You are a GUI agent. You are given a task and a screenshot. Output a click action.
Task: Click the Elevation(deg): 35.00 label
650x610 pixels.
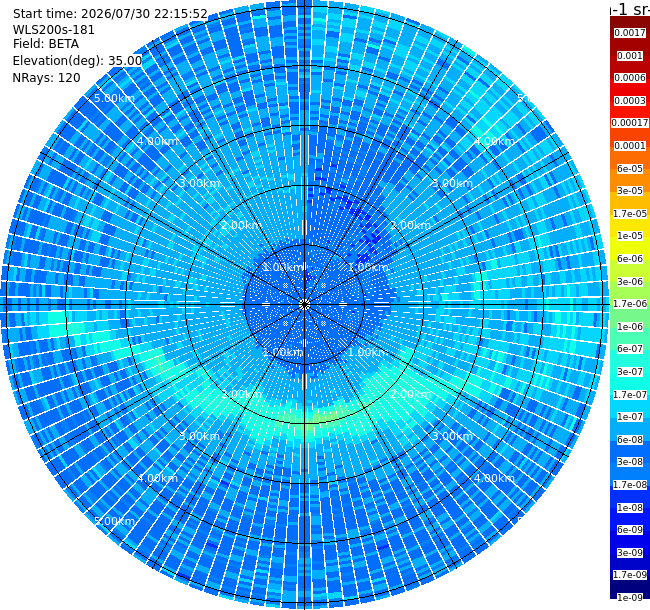point(78,61)
